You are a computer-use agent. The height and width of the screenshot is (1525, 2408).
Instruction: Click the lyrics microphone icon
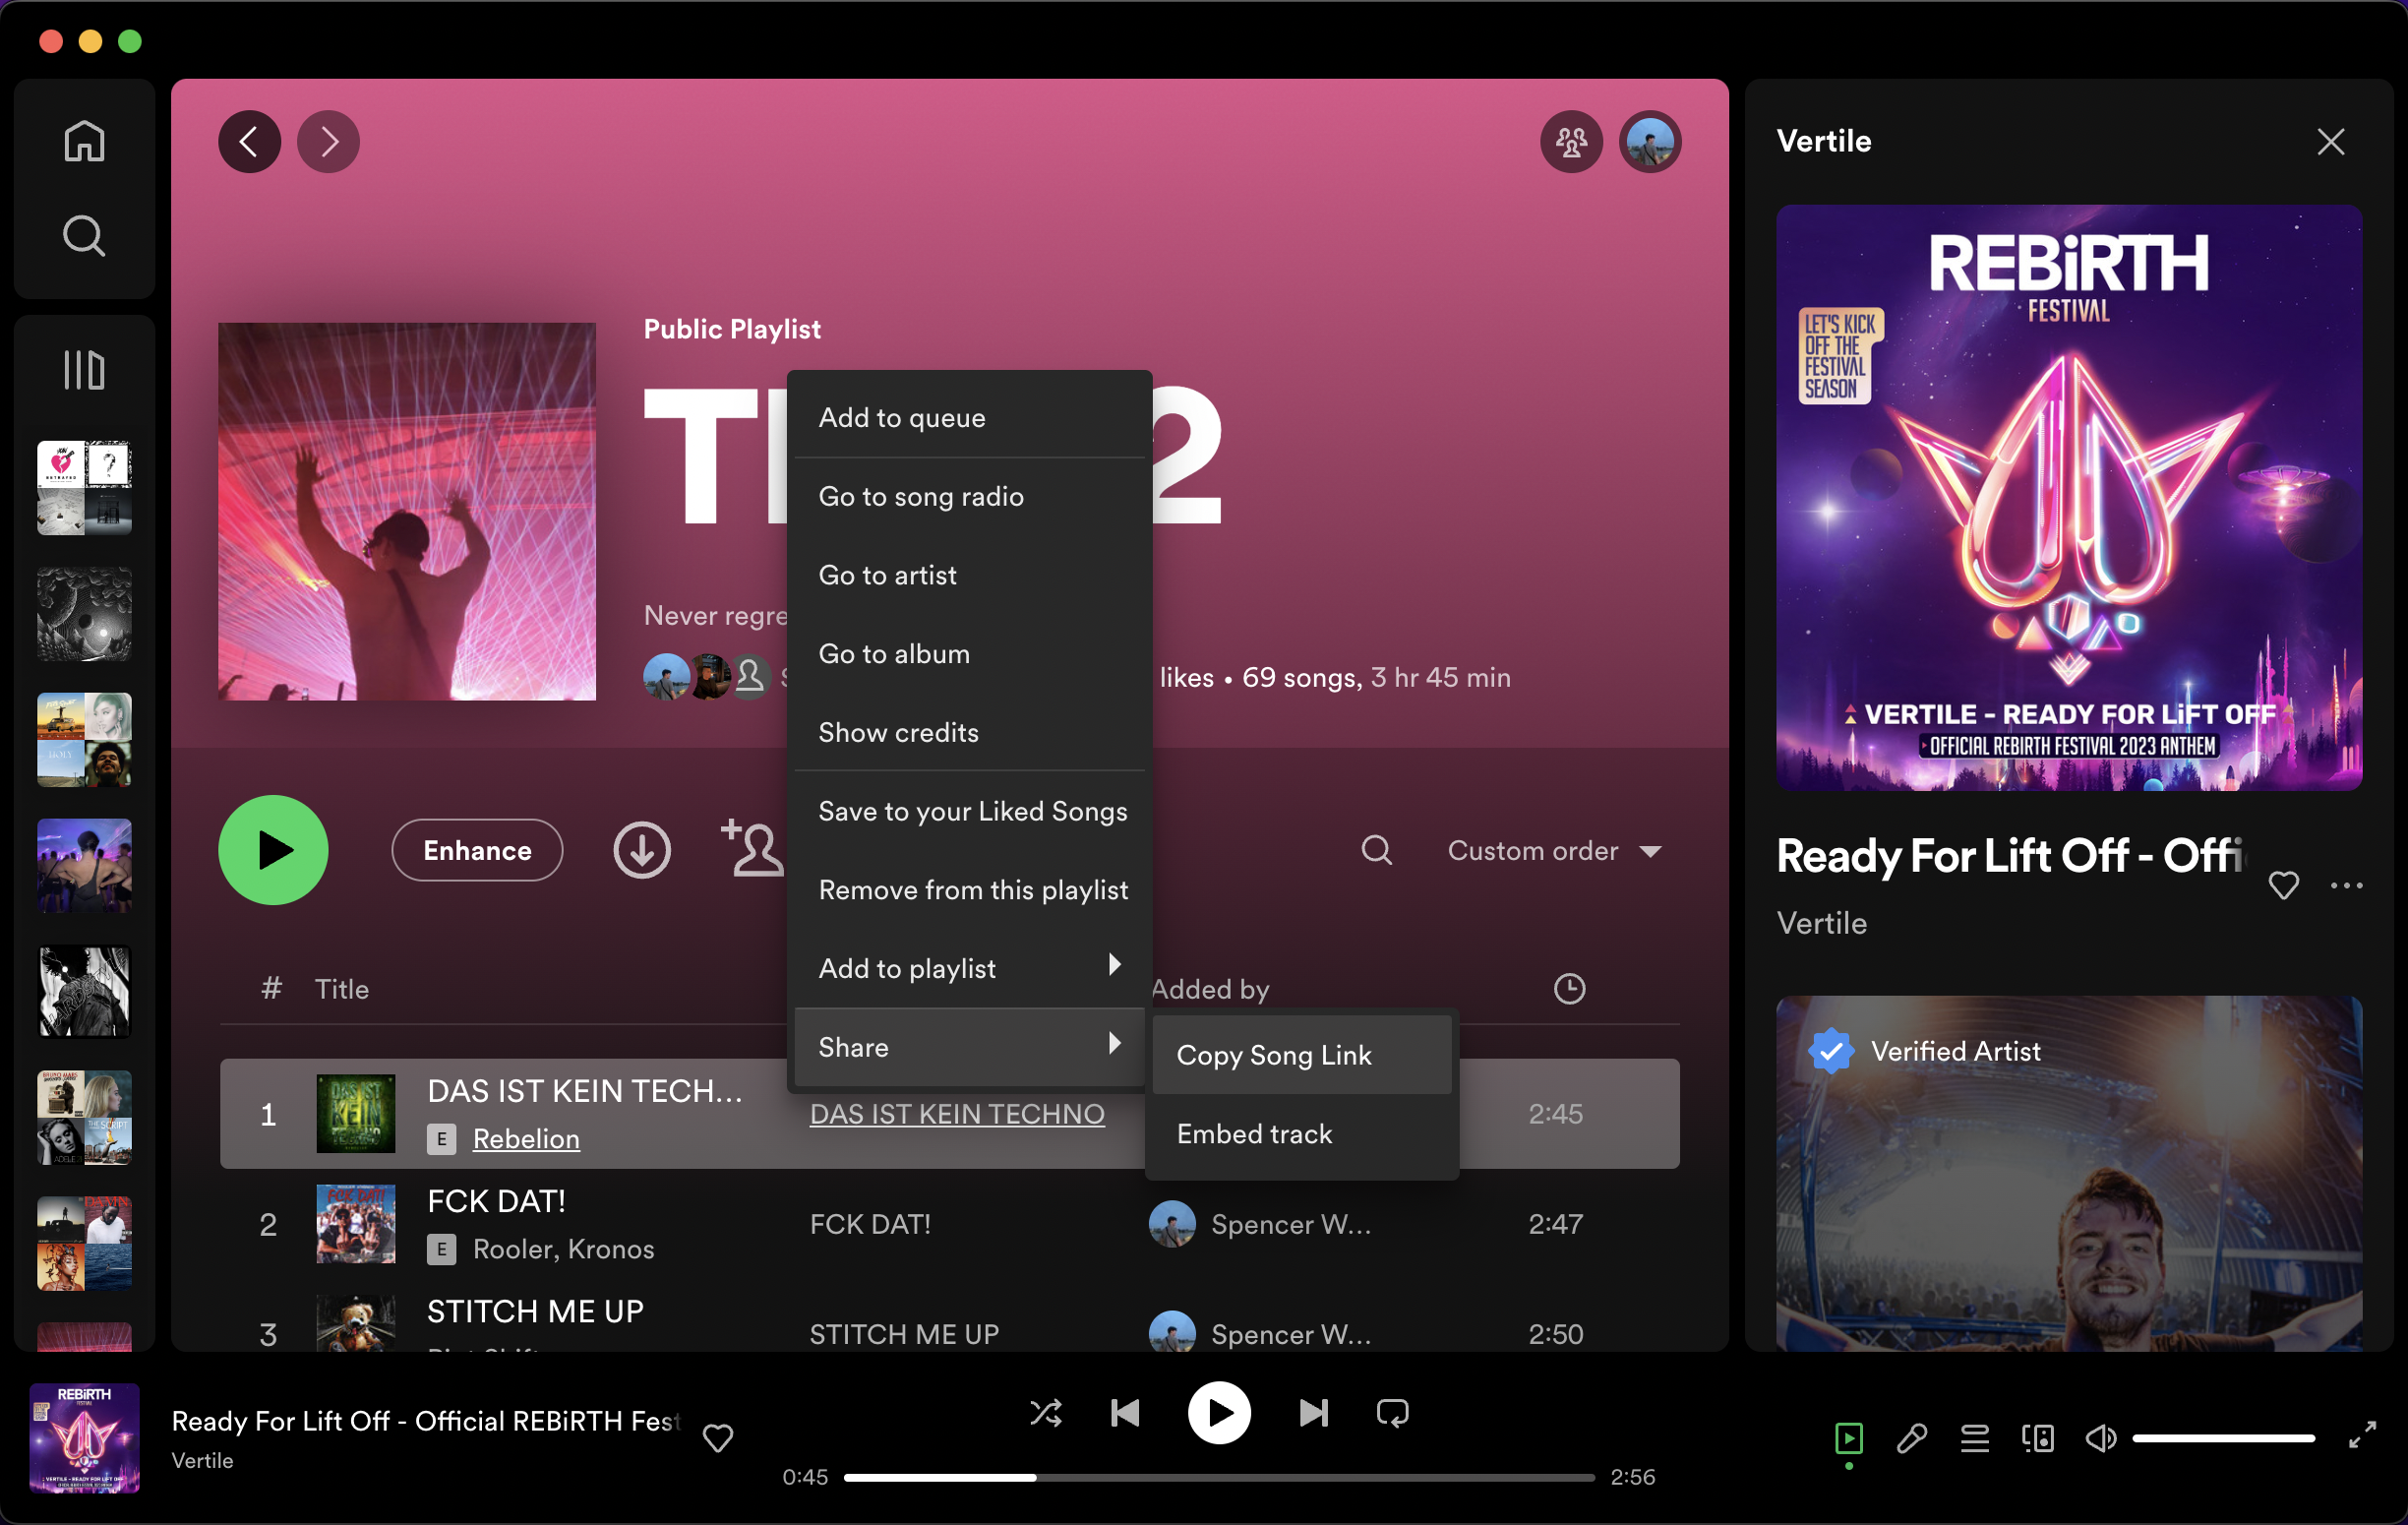click(1911, 1439)
